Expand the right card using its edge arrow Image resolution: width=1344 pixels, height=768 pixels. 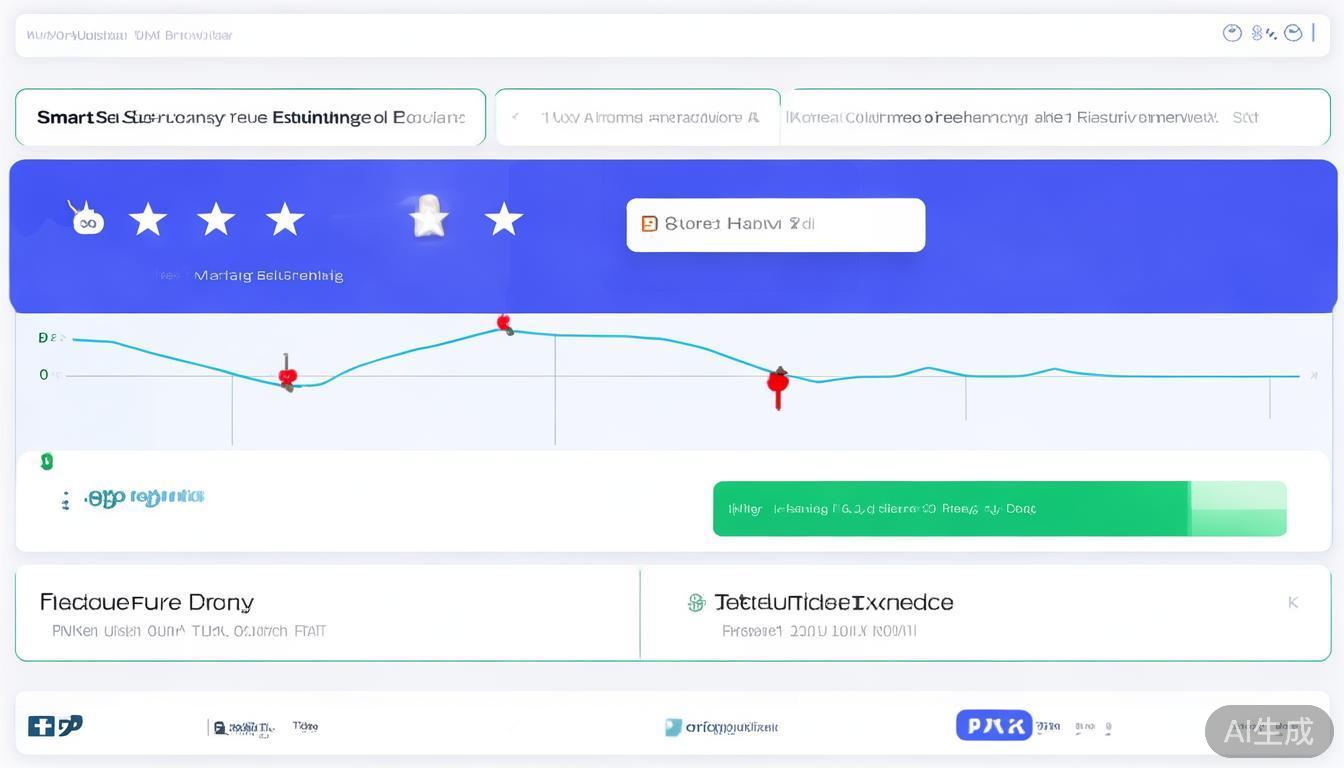(x=1292, y=602)
